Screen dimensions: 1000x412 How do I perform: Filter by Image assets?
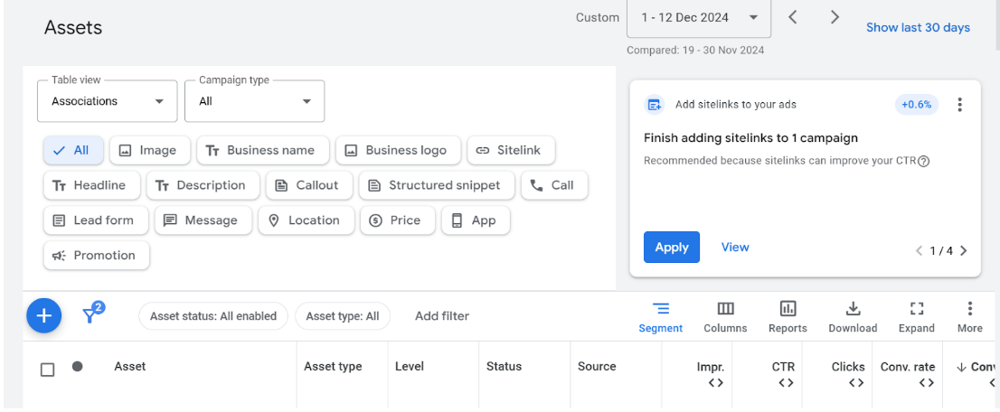tap(150, 151)
